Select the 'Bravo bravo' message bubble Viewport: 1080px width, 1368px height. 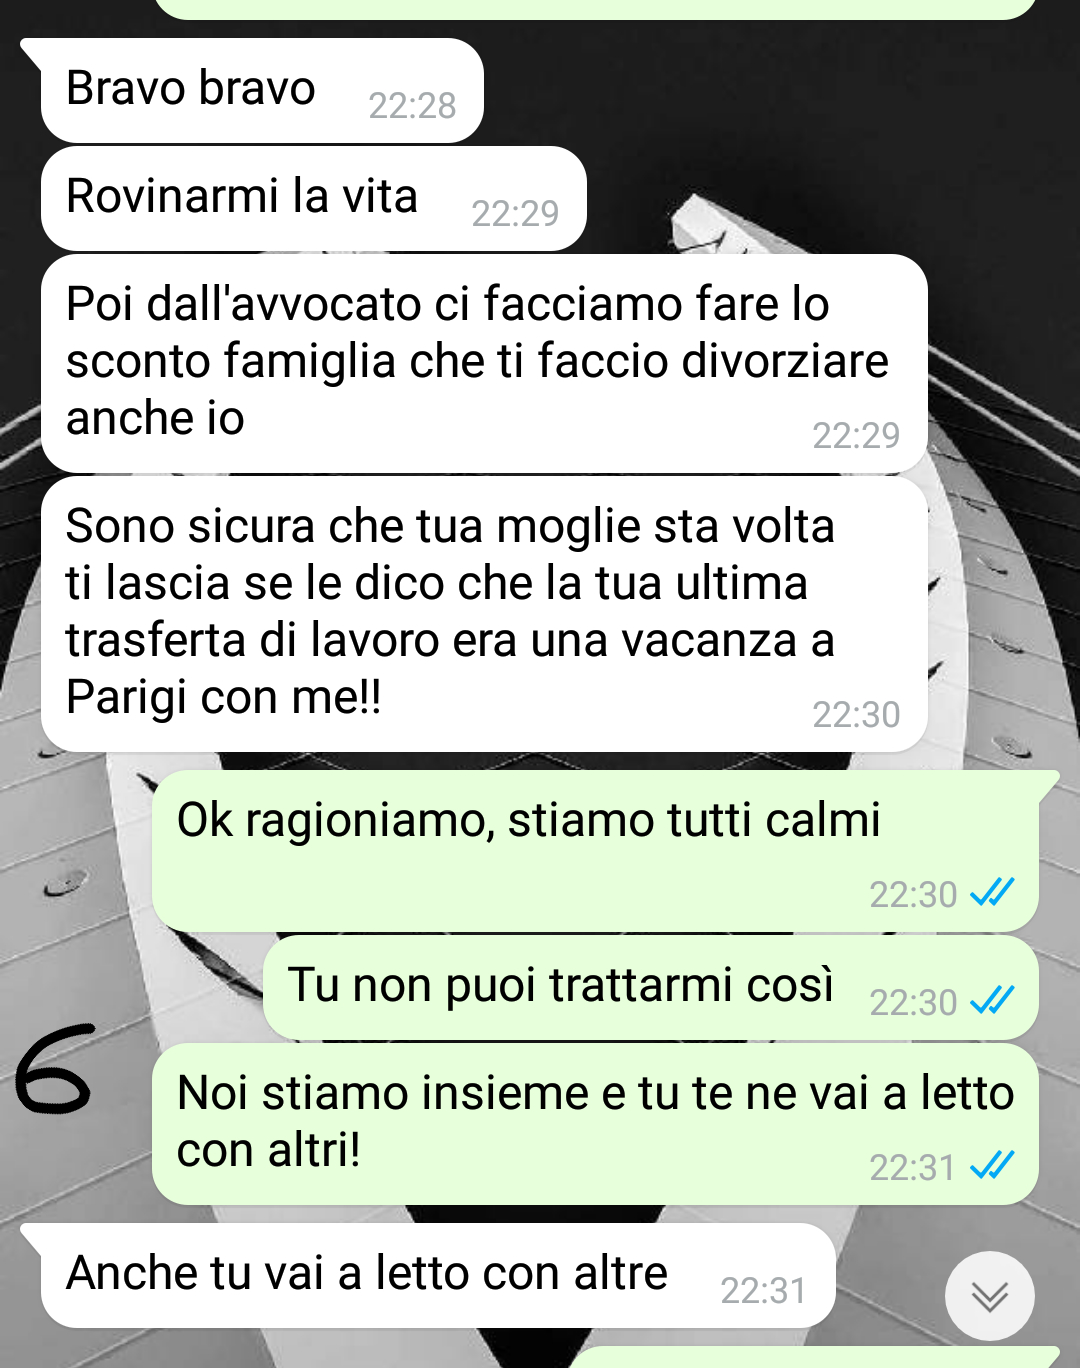pyautogui.click(x=262, y=91)
